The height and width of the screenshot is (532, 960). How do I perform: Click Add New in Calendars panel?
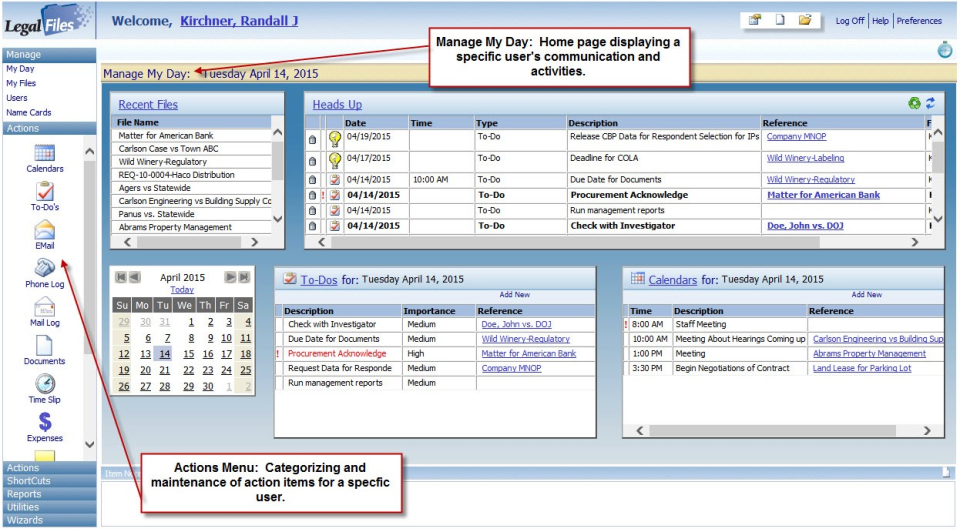coord(866,294)
